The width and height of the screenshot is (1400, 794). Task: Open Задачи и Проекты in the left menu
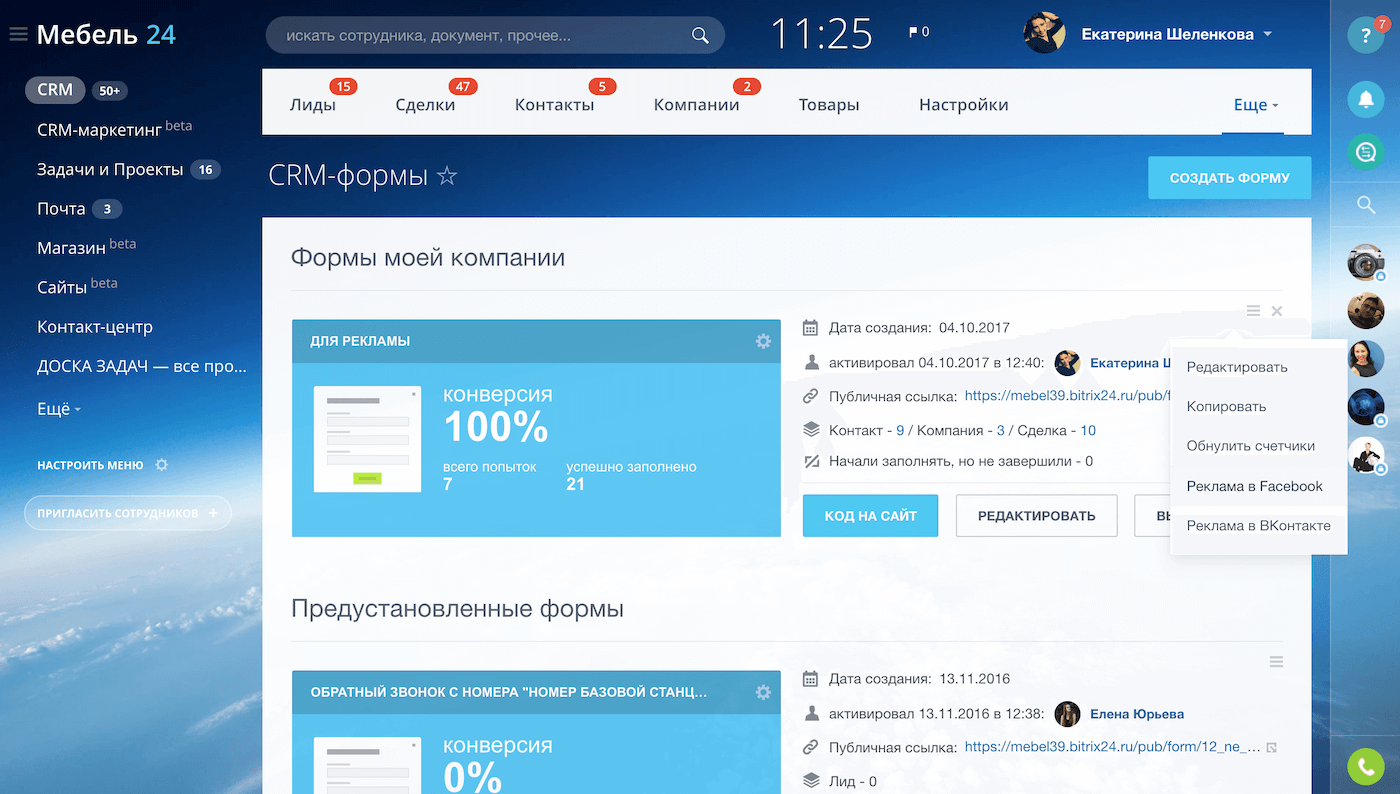(x=110, y=170)
